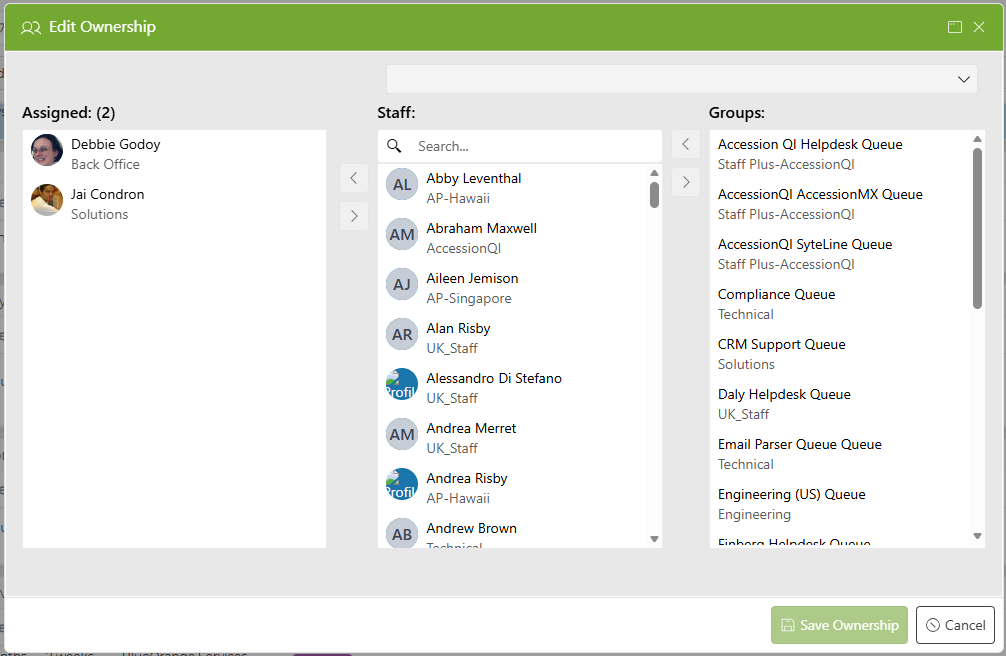This screenshot has width=1006, height=656.
Task: Move staff to Assigned with left arrow
Action: pos(354,178)
